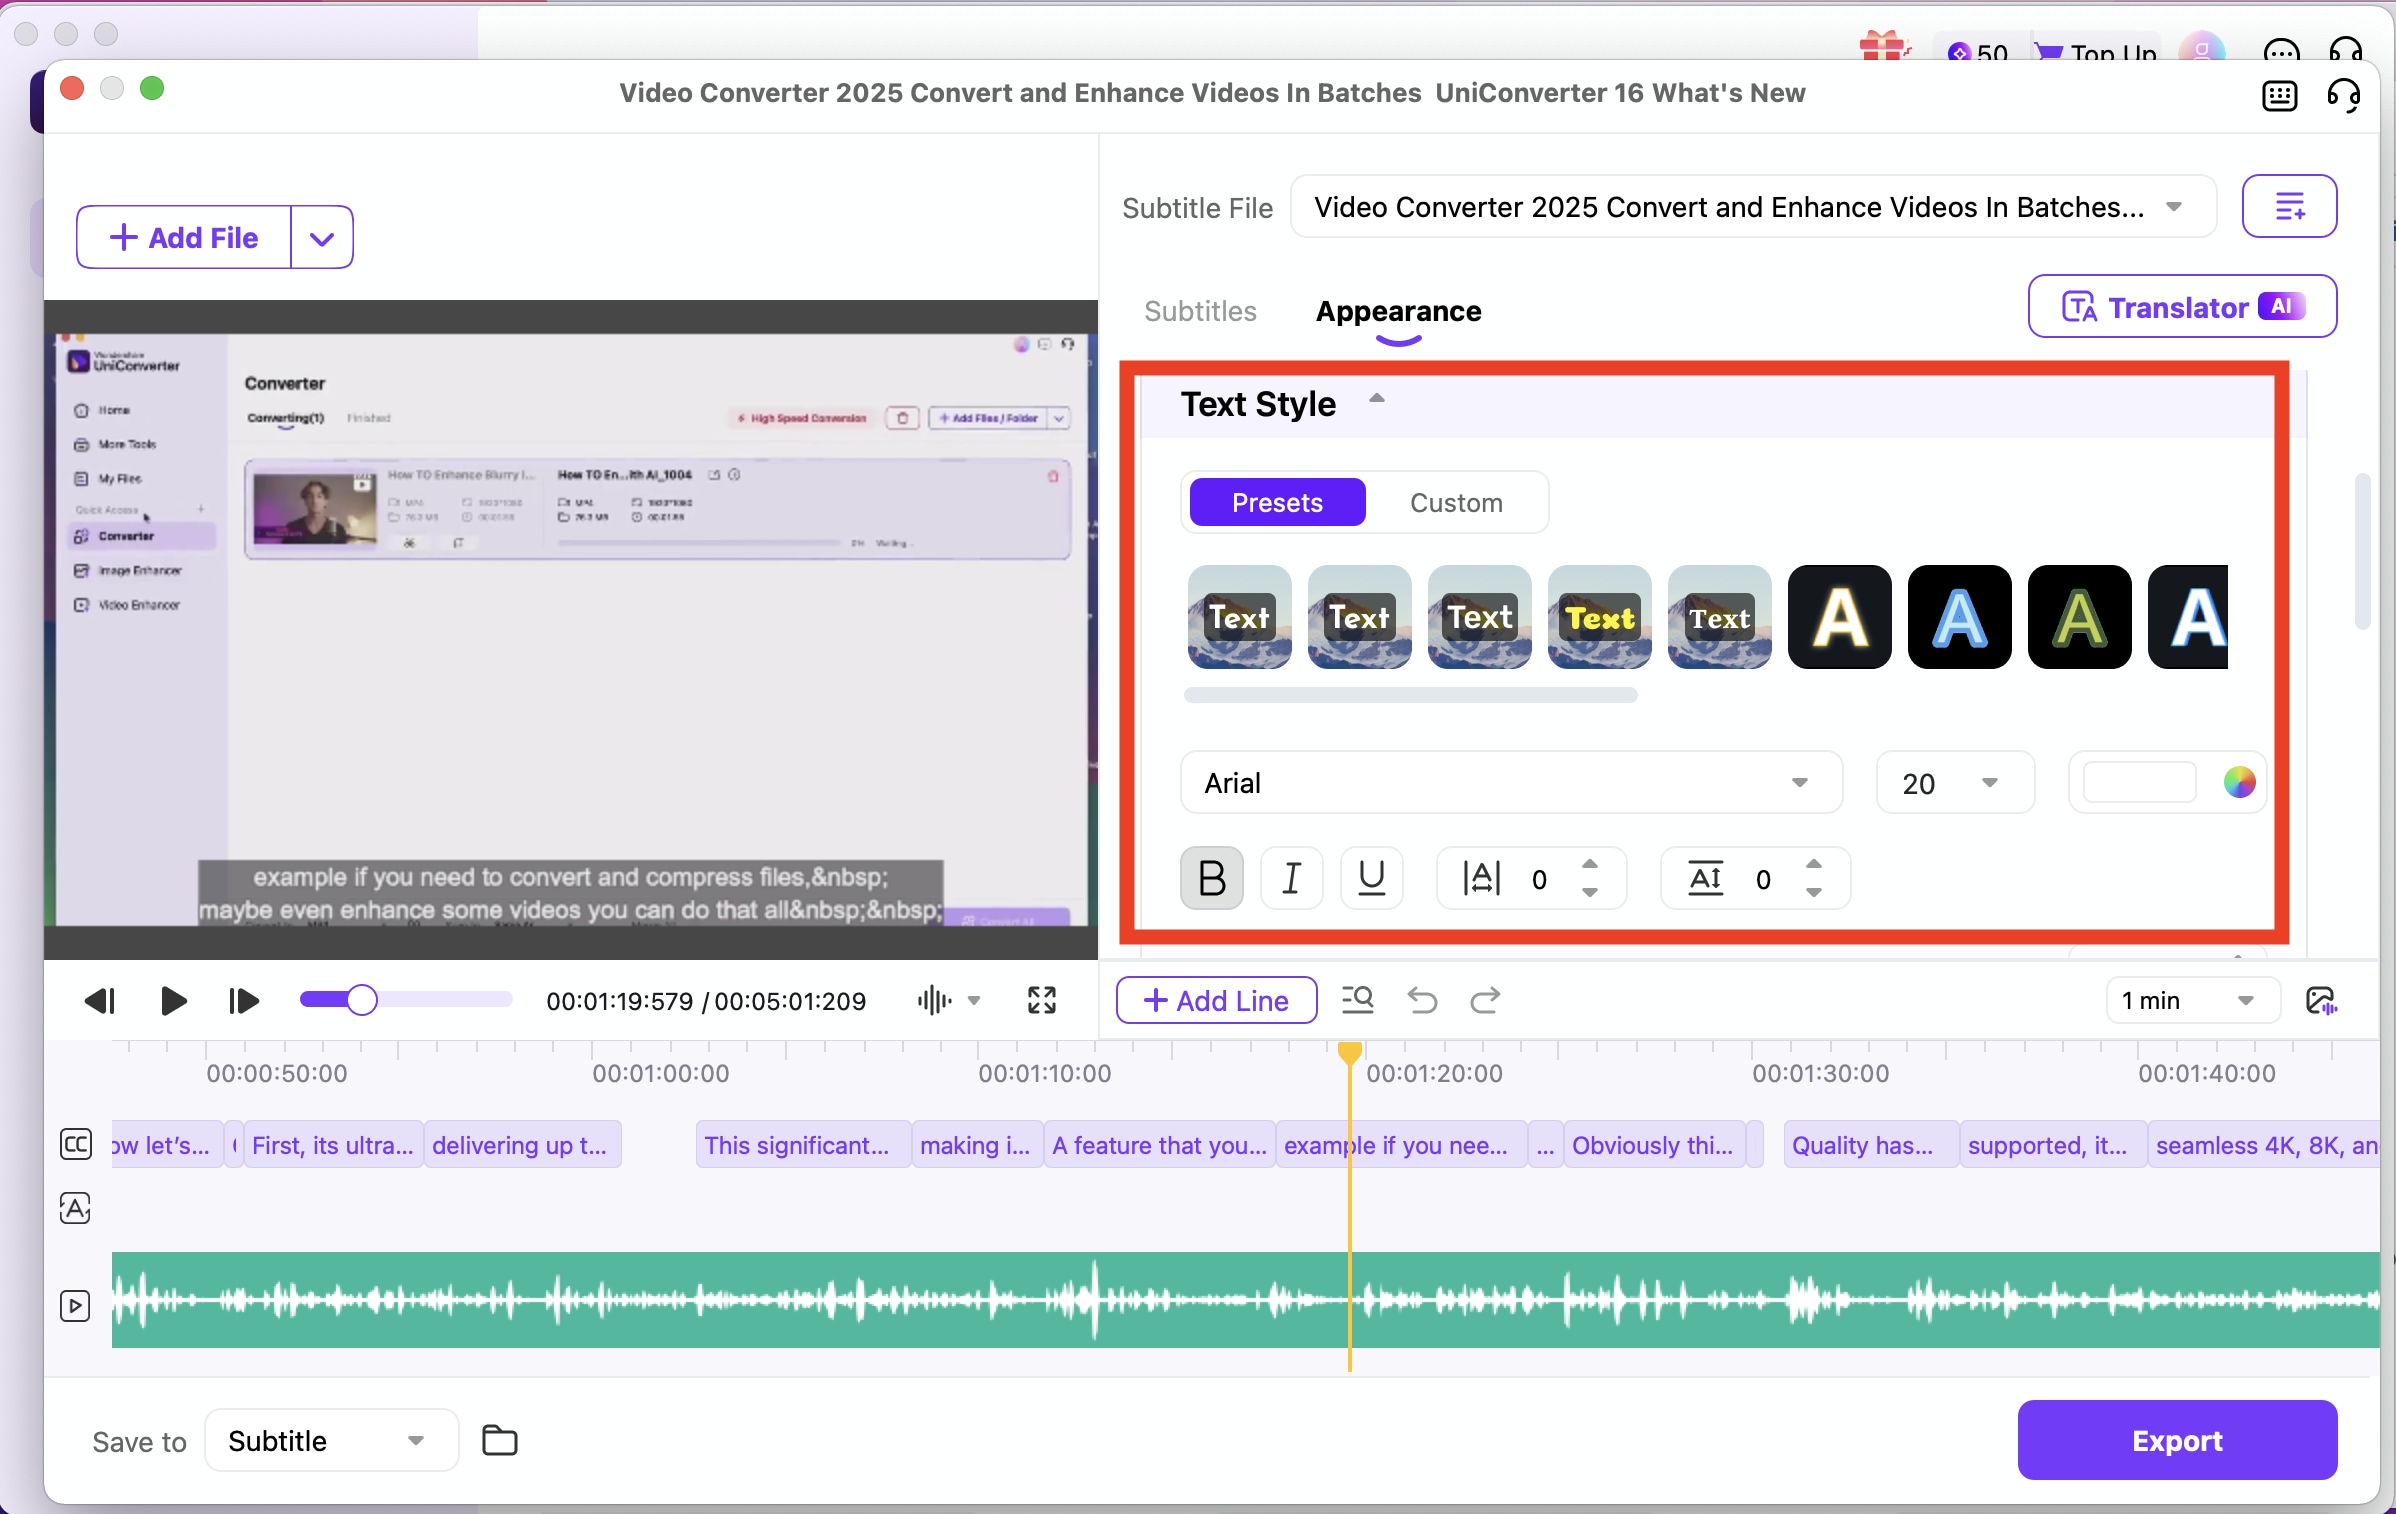
Task: Open the font size 20 dropdown
Action: (x=1953, y=782)
